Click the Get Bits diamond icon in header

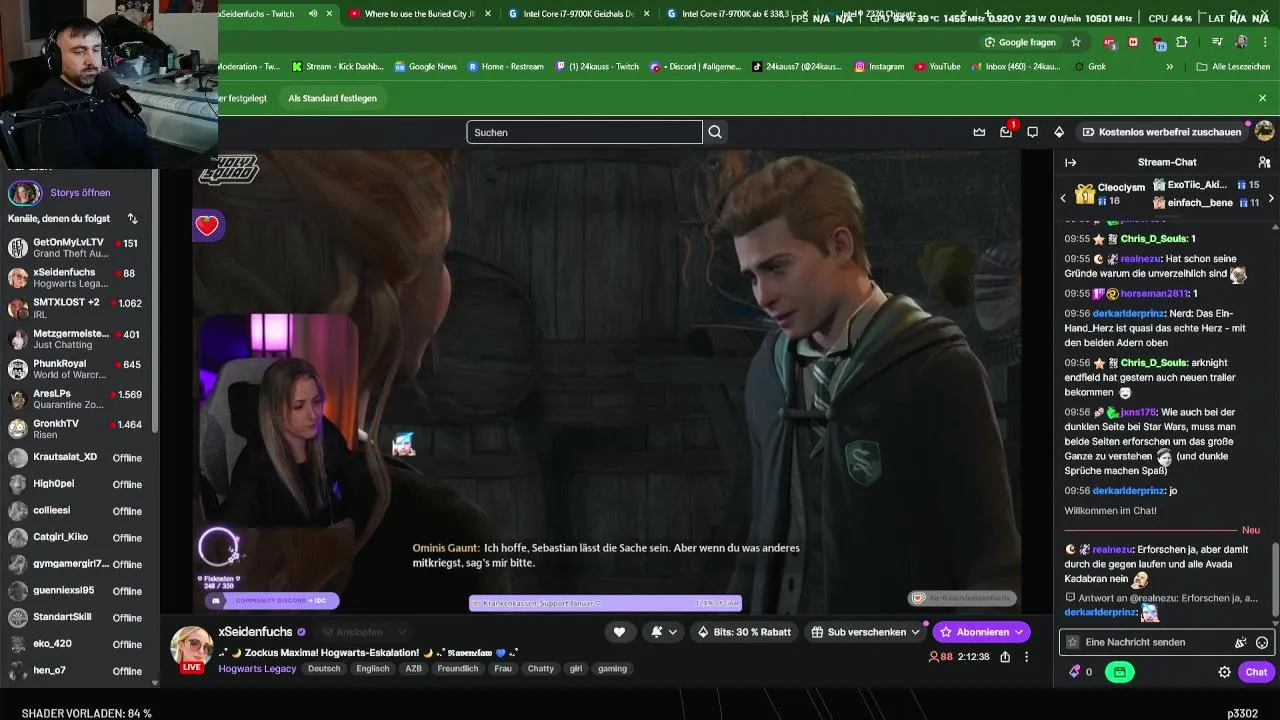click(x=1059, y=132)
